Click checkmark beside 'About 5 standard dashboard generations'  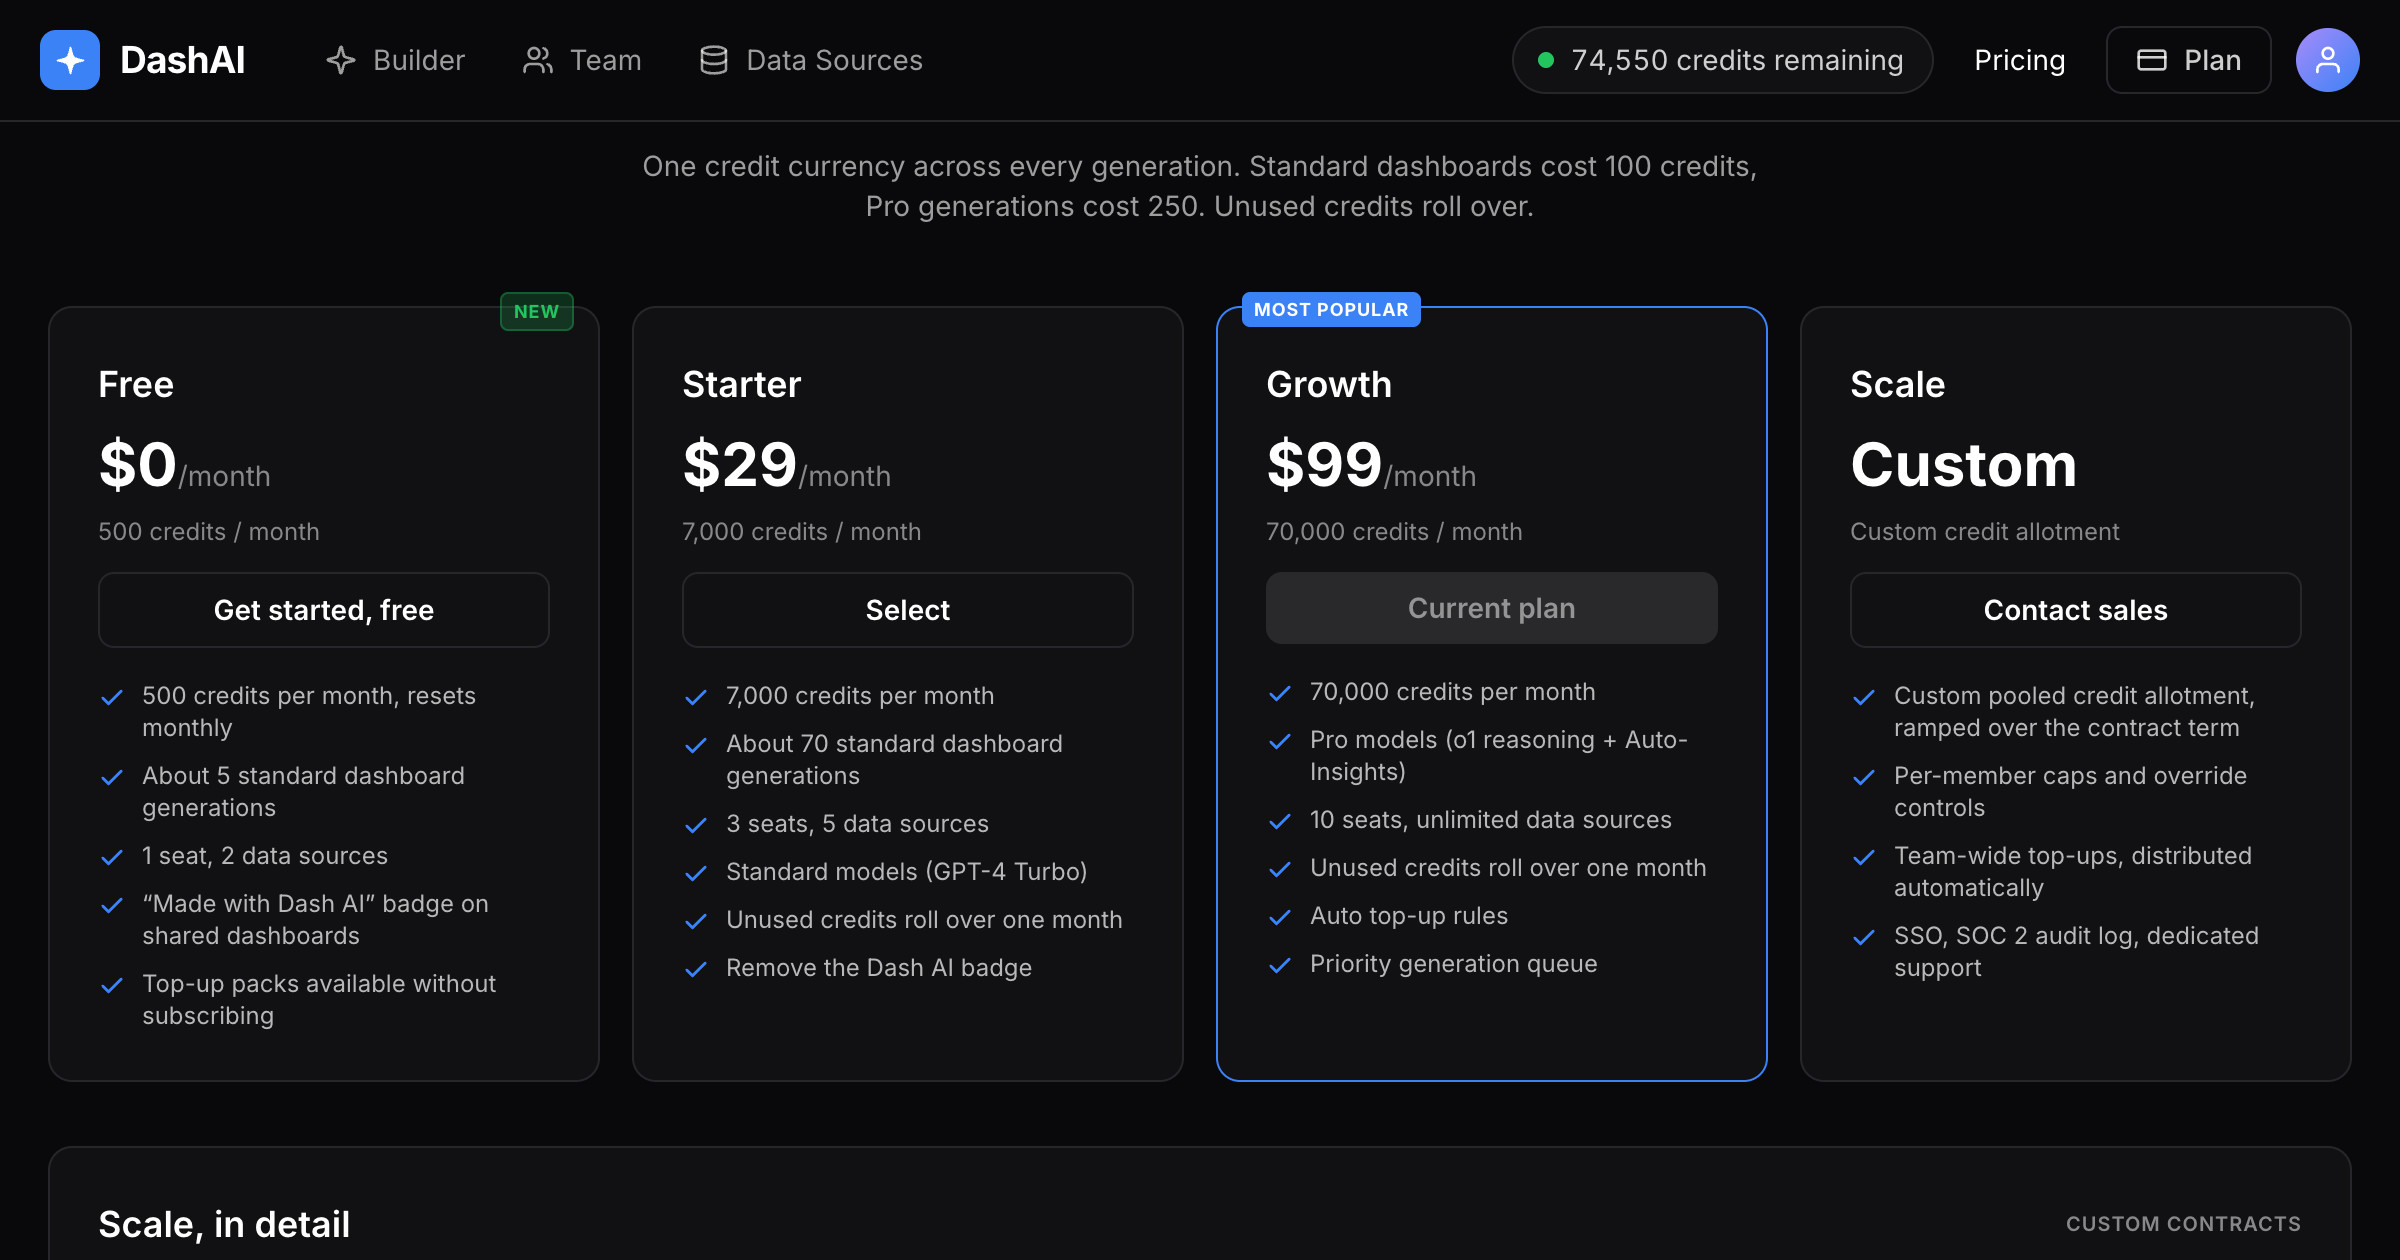pyautogui.click(x=112, y=777)
